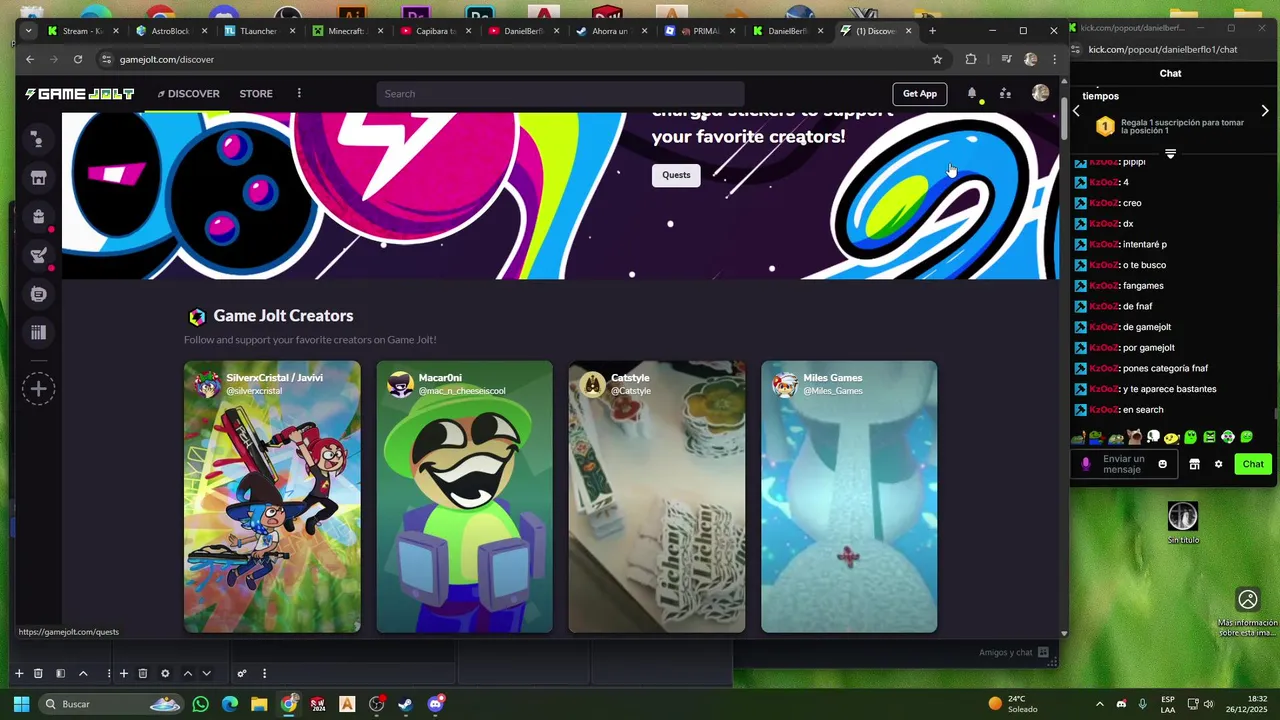
Task: Click the @Miles_Games handle
Action: 833,391
